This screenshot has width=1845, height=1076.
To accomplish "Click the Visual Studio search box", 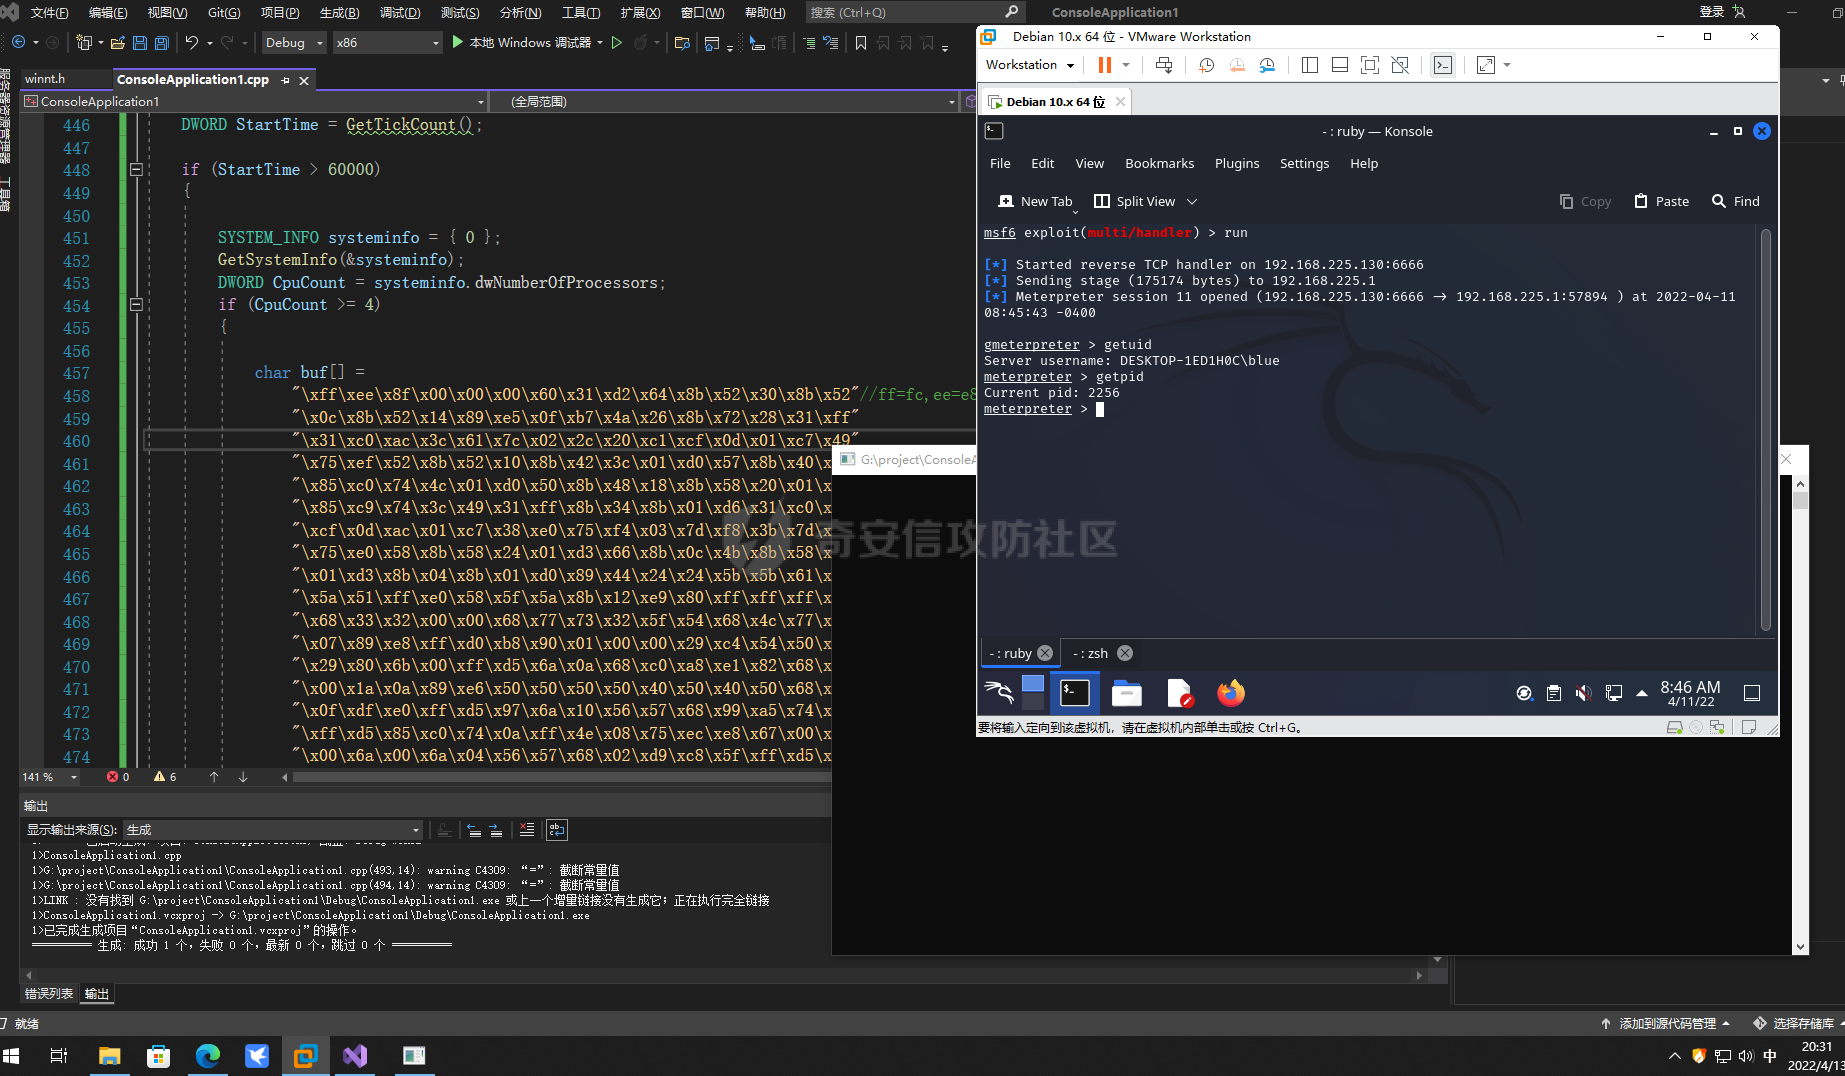I will tap(914, 13).
